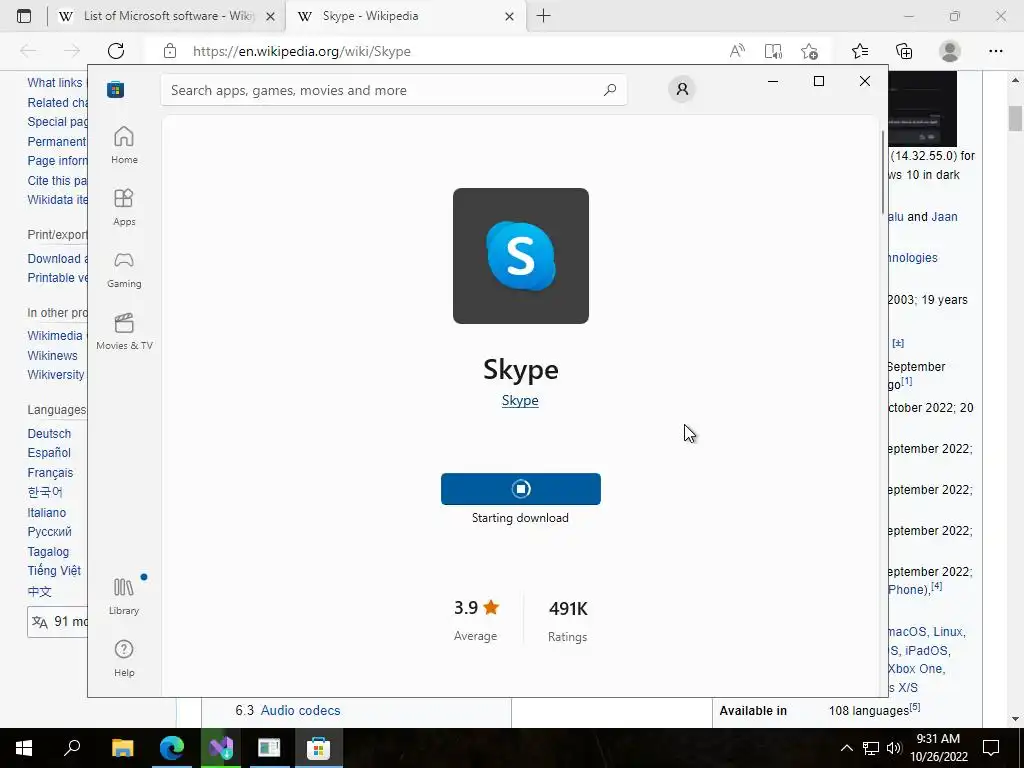Image resolution: width=1024 pixels, height=768 pixels.
Task: Open the Edge profile avatar
Action: click(x=950, y=51)
